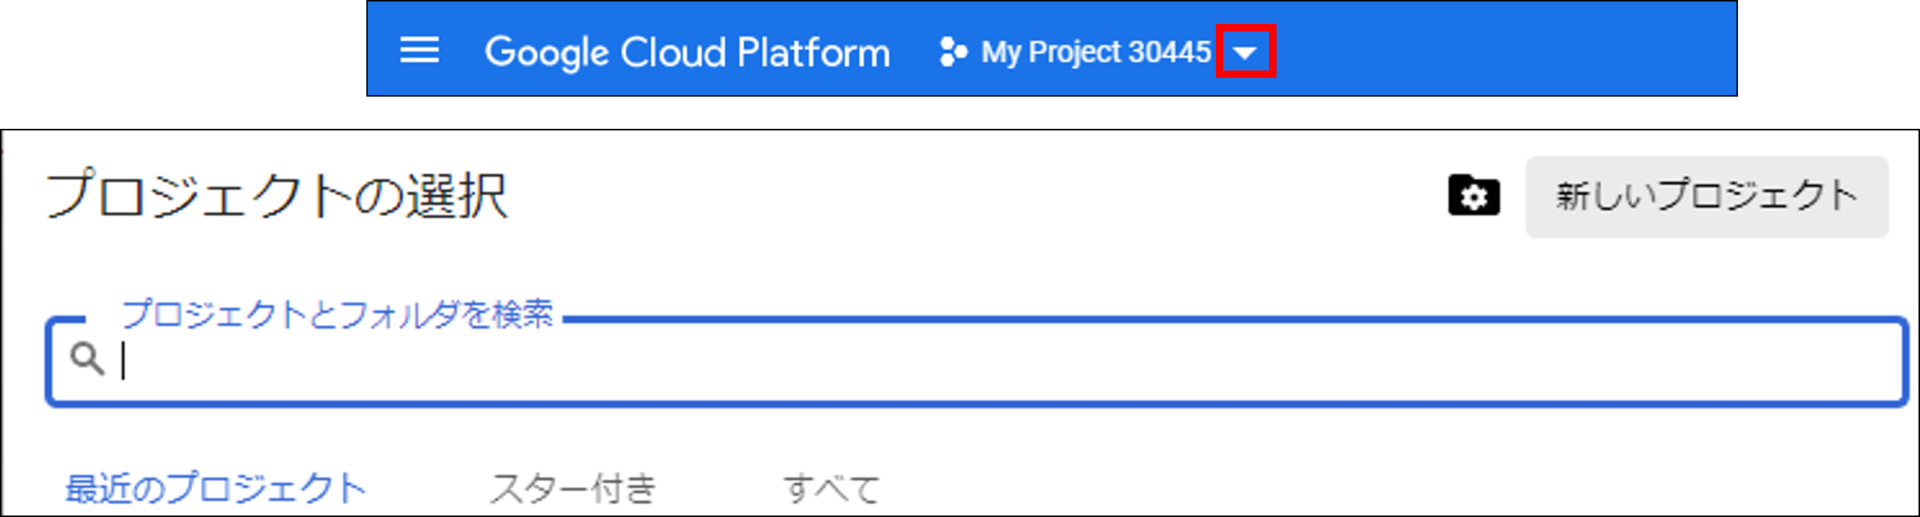This screenshot has width=1920, height=517.
Task: Click the blank space between the heading and folder icon
Action: [x=977, y=195]
